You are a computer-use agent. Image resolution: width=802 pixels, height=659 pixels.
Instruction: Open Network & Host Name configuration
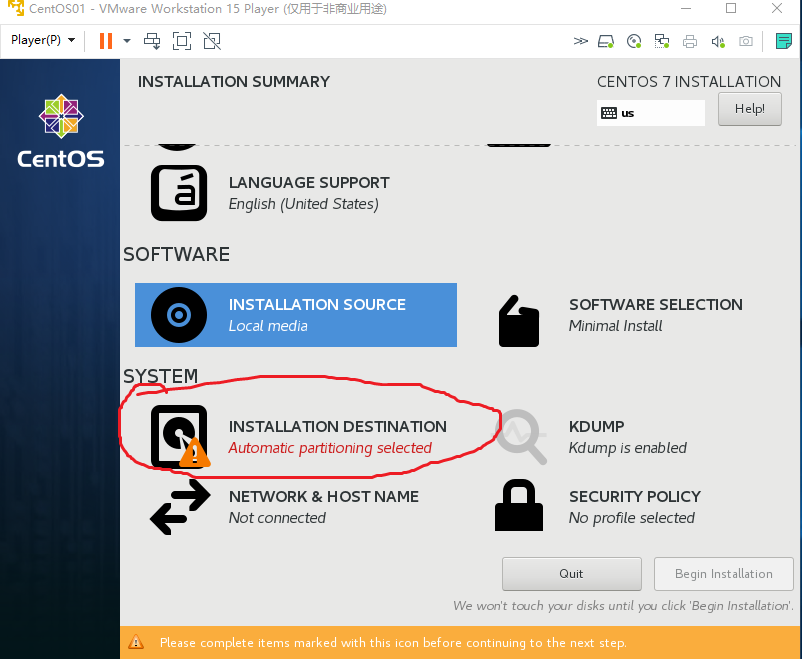(x=322, y=506)
